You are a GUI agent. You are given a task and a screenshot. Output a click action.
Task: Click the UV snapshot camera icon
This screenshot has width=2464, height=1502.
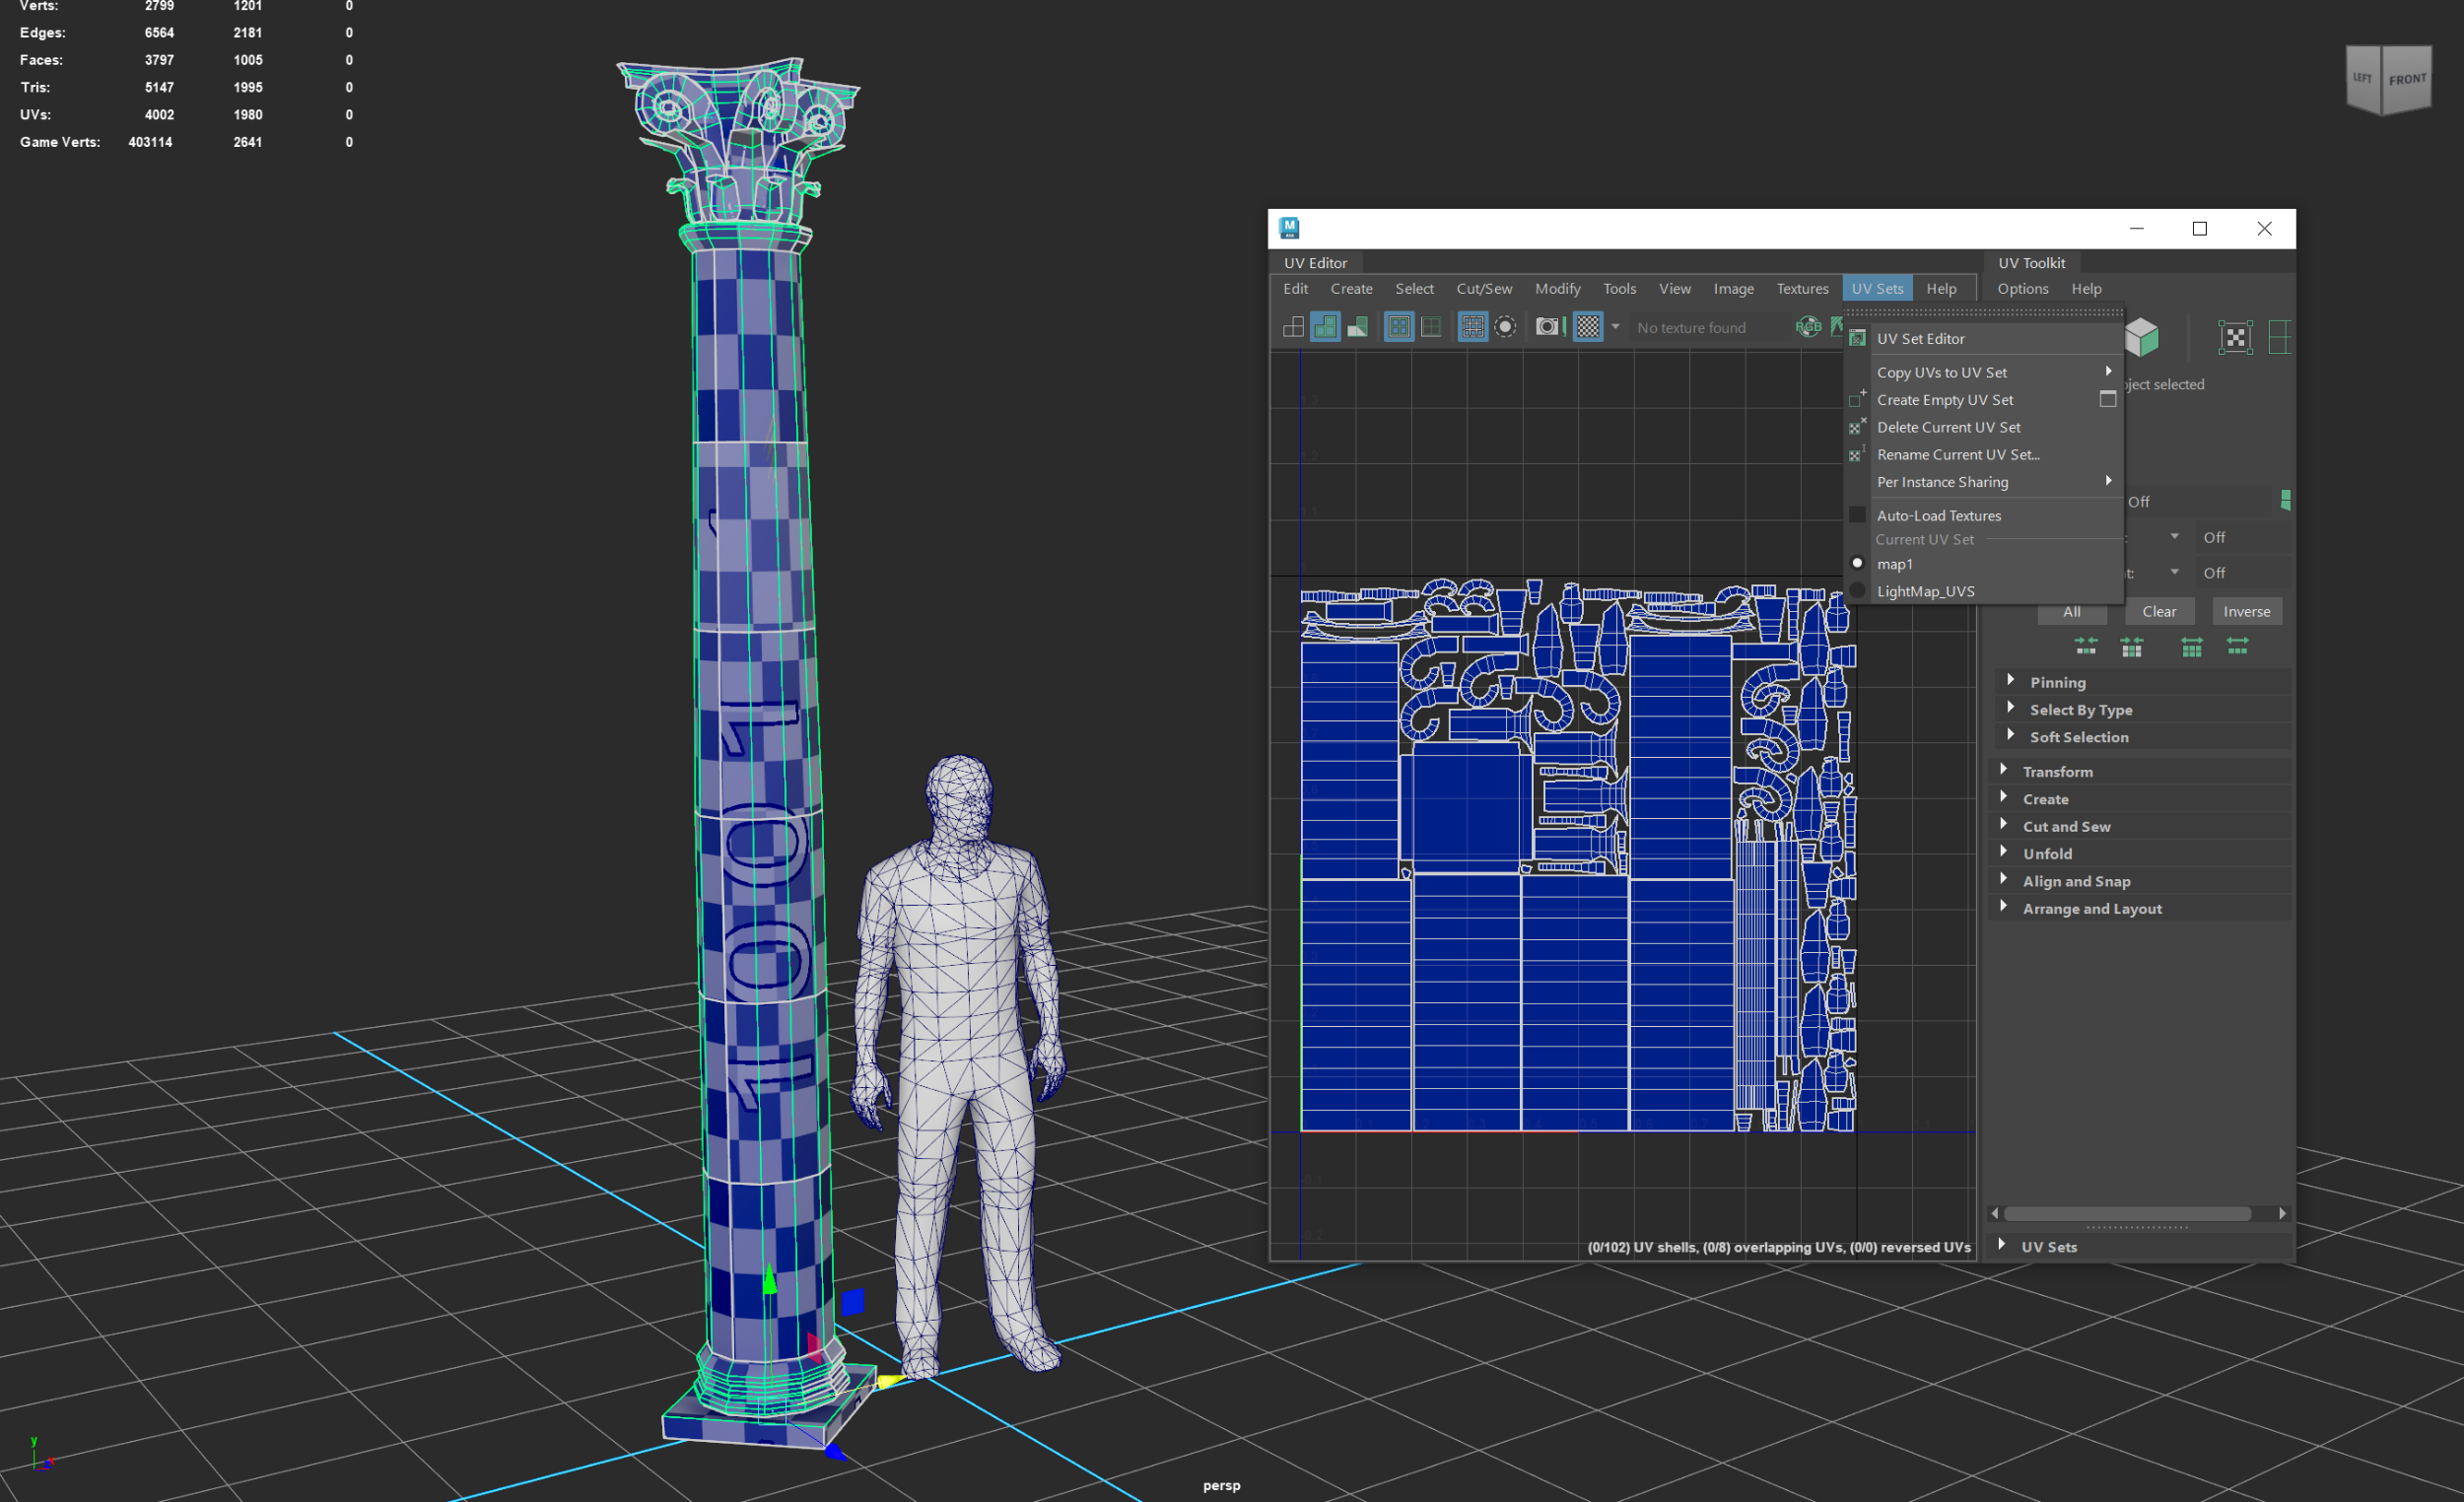tap(1547, 327)
